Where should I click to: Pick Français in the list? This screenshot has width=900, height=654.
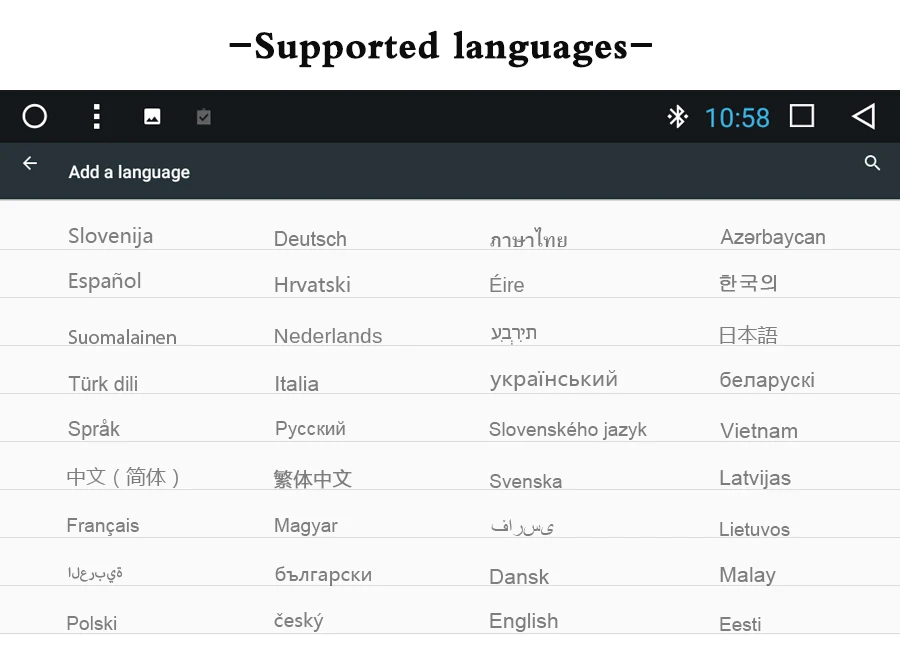(103, 525)
